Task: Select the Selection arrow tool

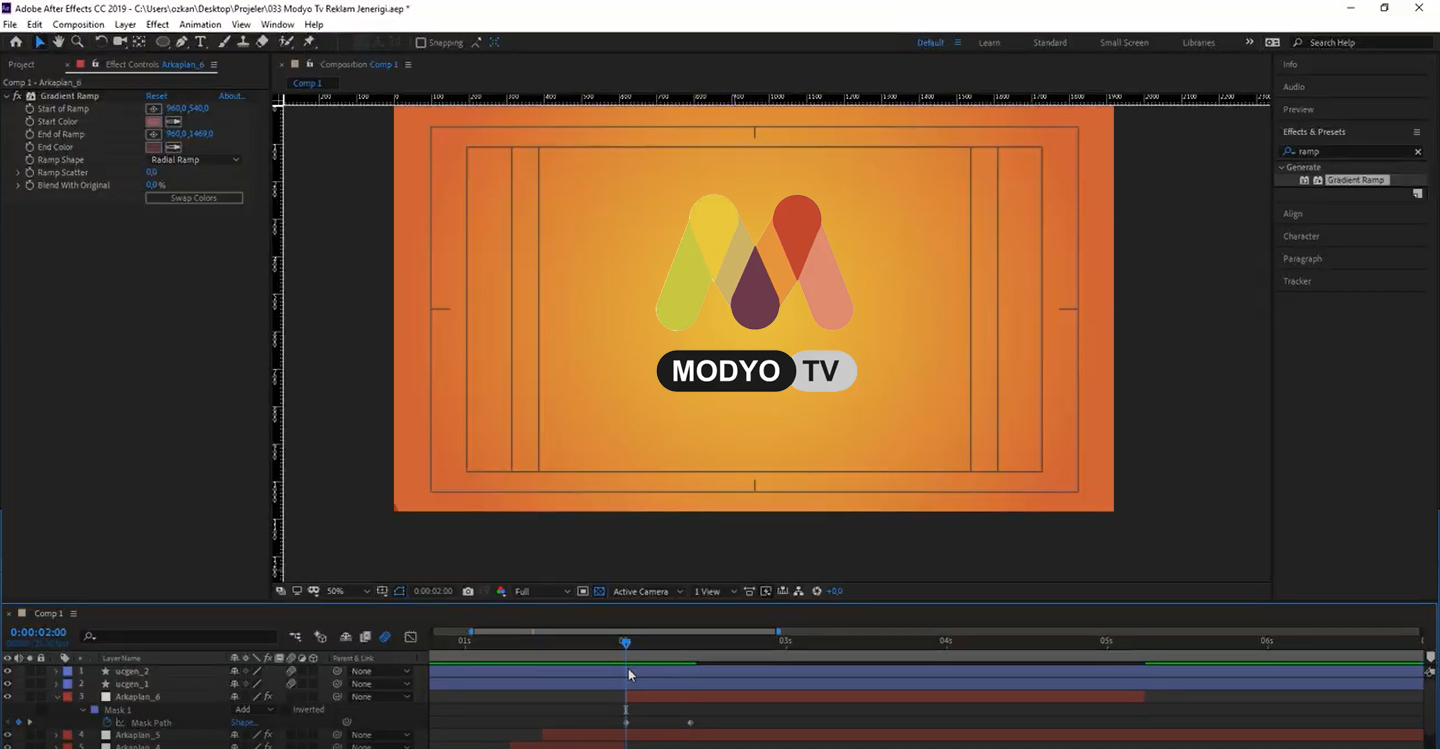Action: pos(40,42)
